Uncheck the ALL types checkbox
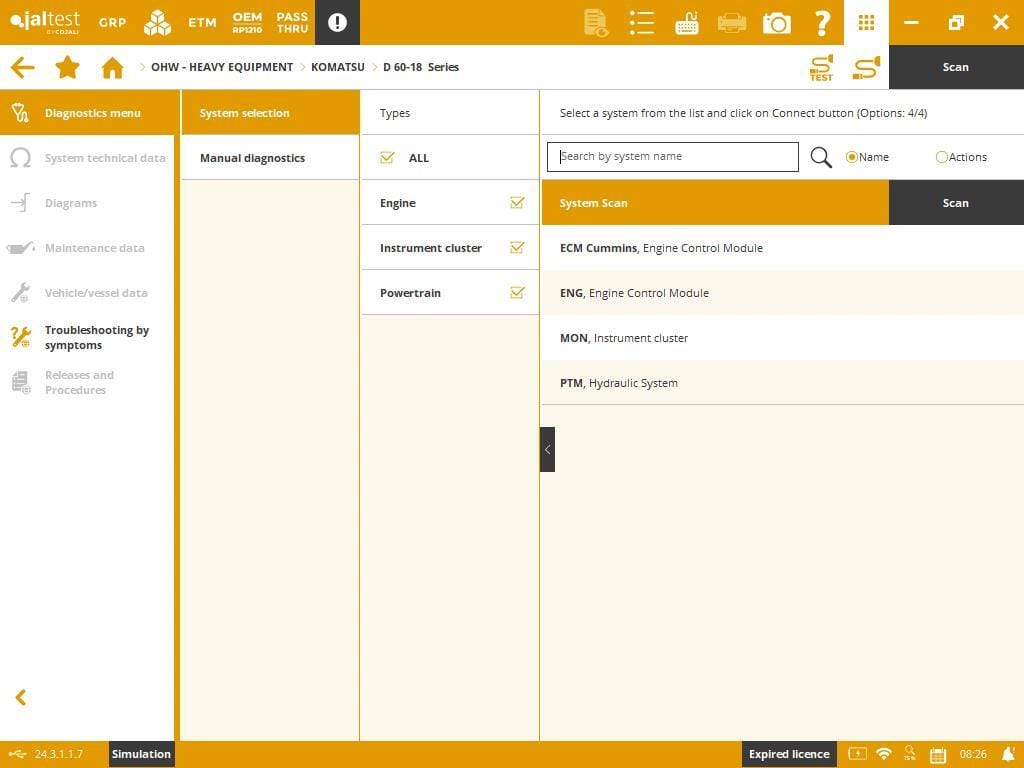 pyautogui.click(x=388, y=158)
